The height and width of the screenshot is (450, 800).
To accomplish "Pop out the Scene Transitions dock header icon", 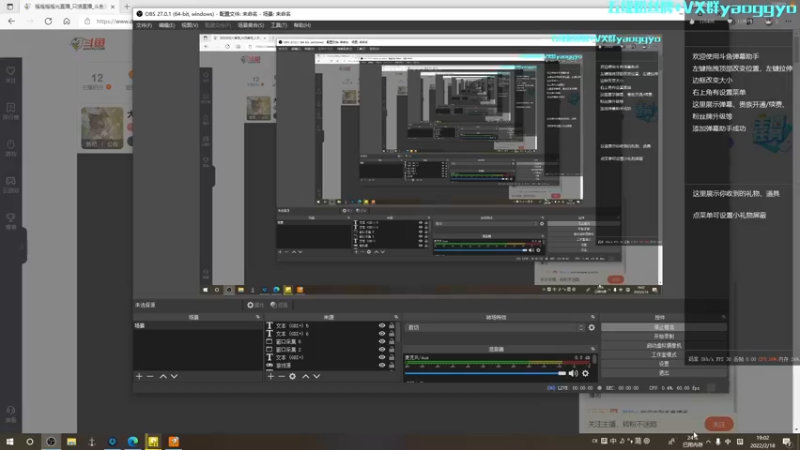I will point(593,317).
